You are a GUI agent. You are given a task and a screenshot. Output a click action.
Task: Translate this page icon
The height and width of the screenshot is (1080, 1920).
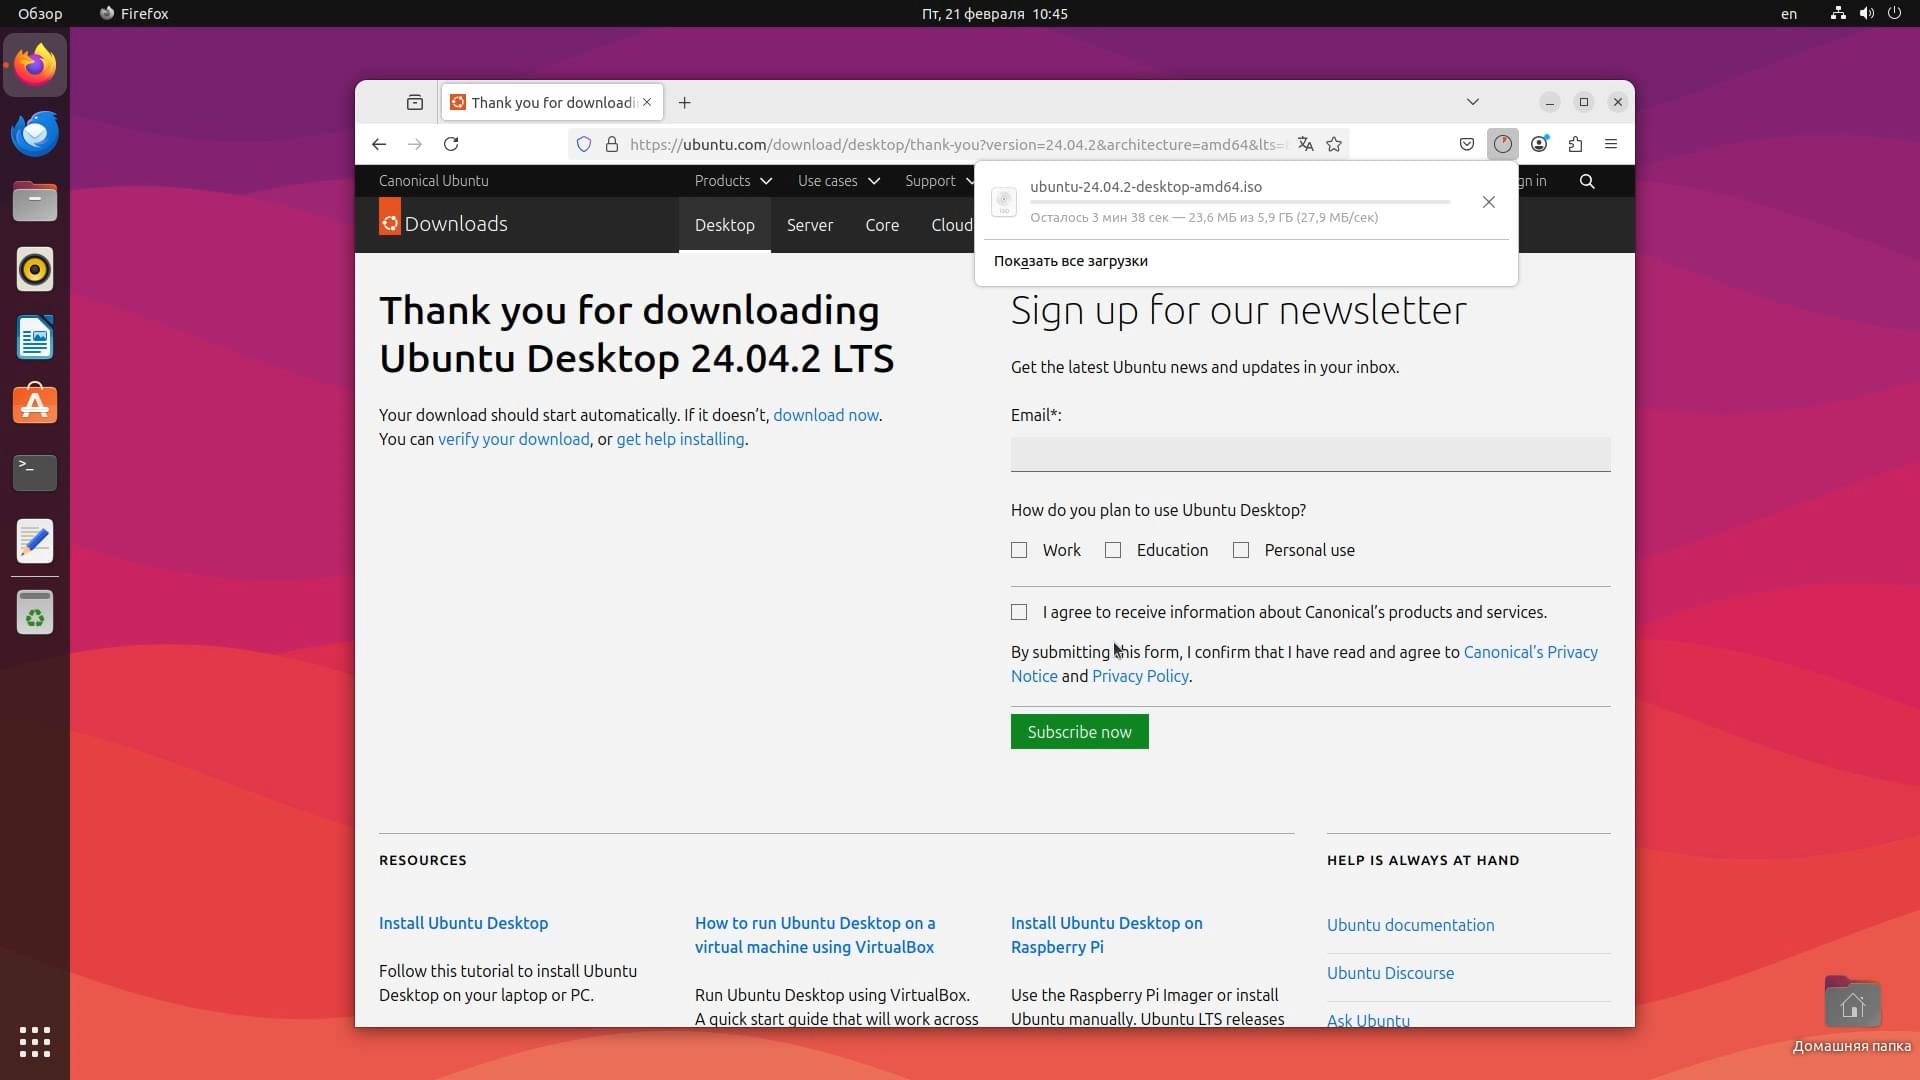click(x=1305, y=144)
